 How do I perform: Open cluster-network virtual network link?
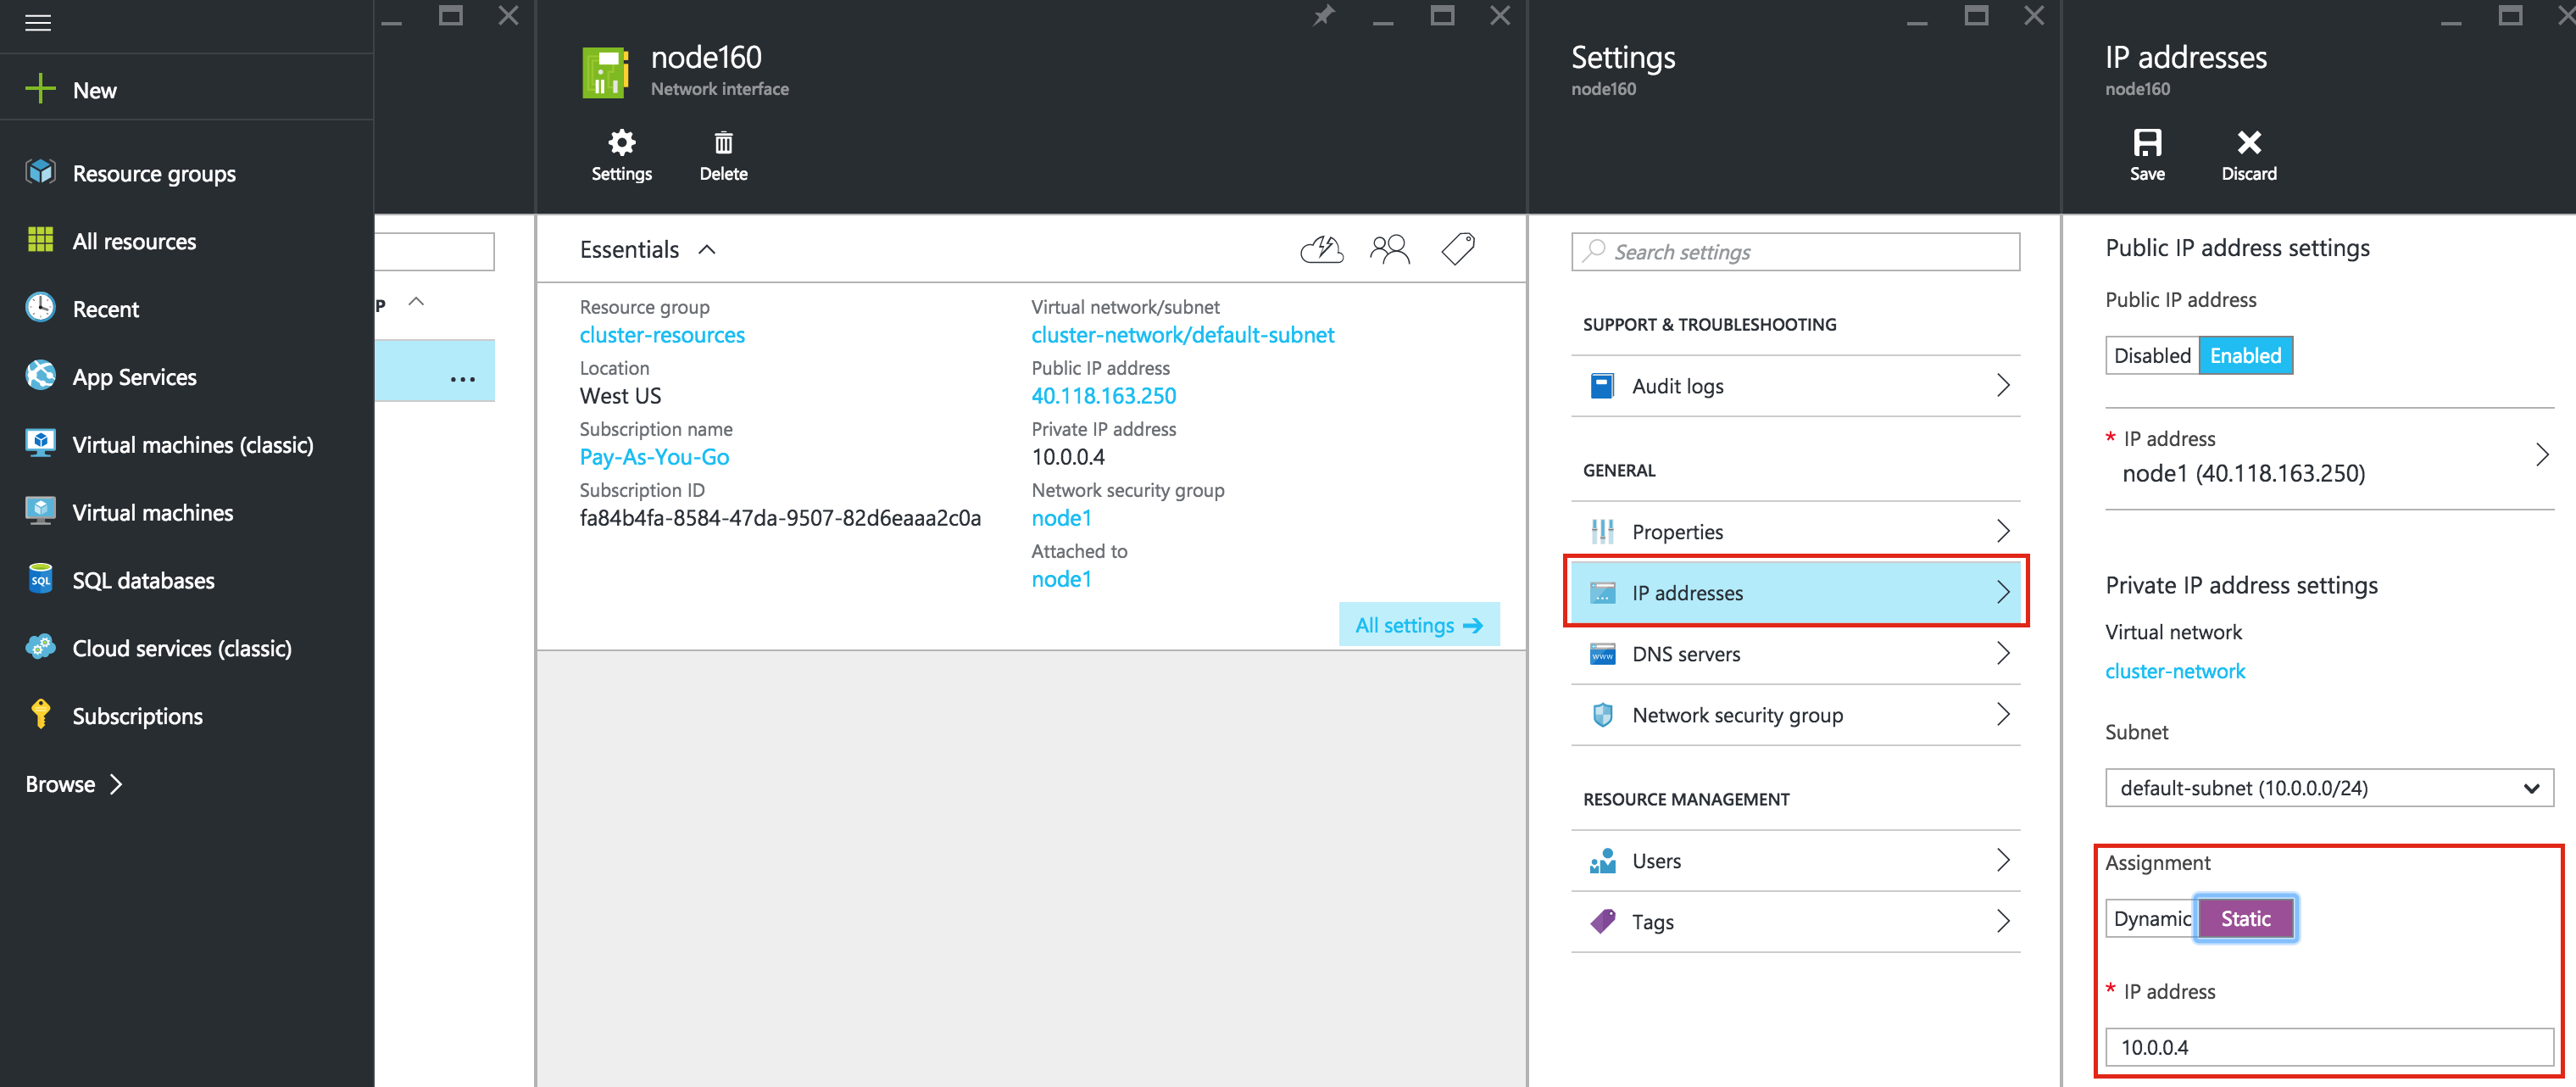click(2175, 671)
